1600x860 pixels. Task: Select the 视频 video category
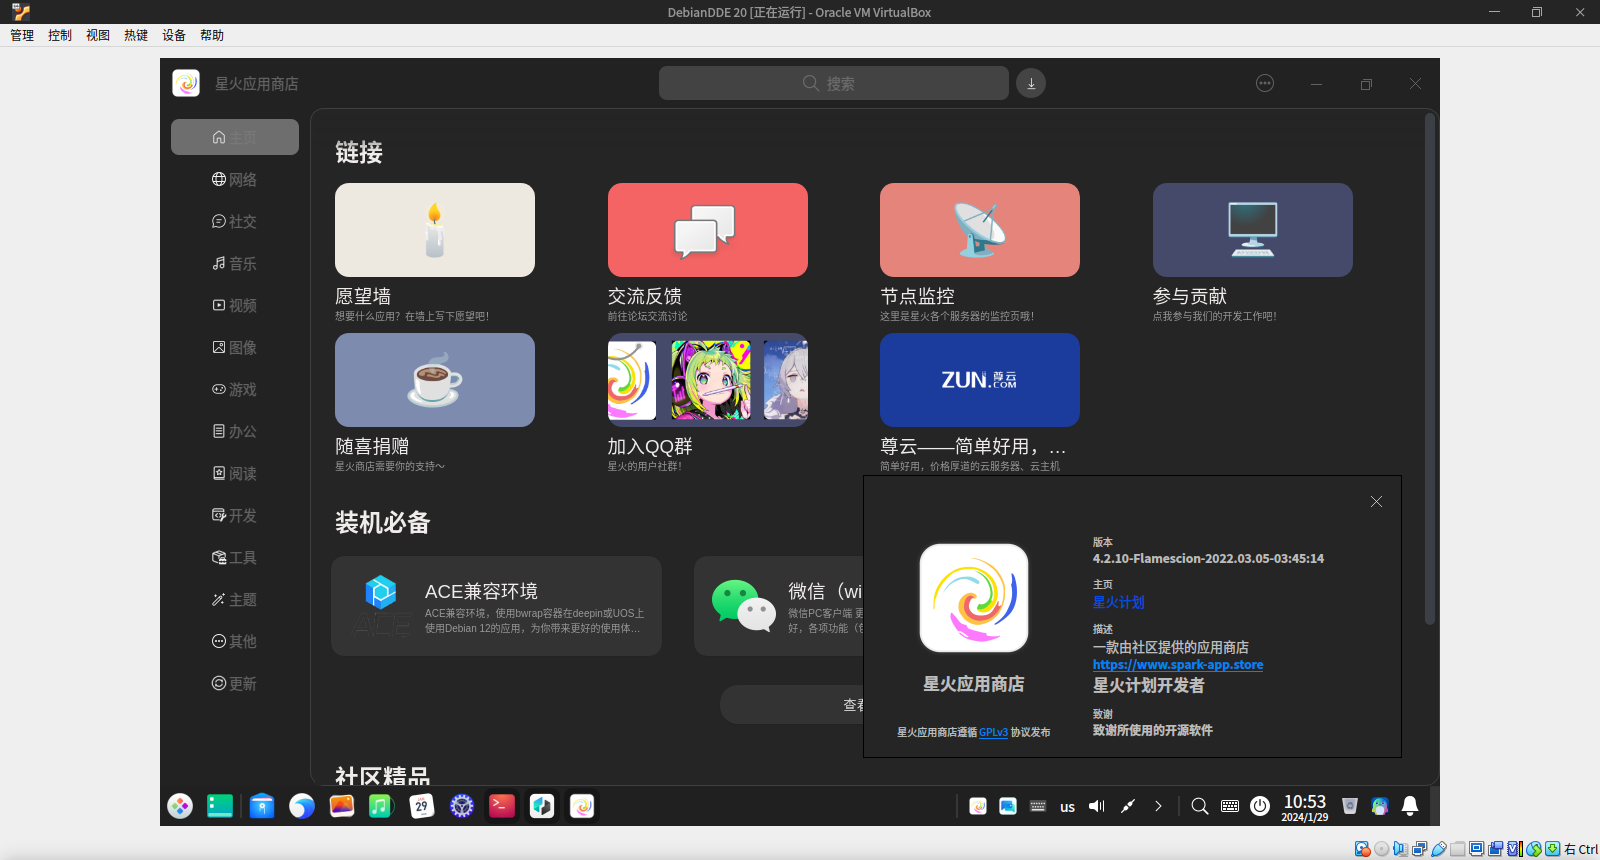coord(235,305)
